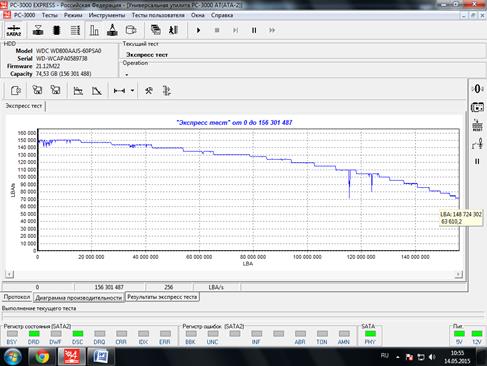Click the hammer tools icon in graph toolbar
487x366 pixels.
[149, 90]
